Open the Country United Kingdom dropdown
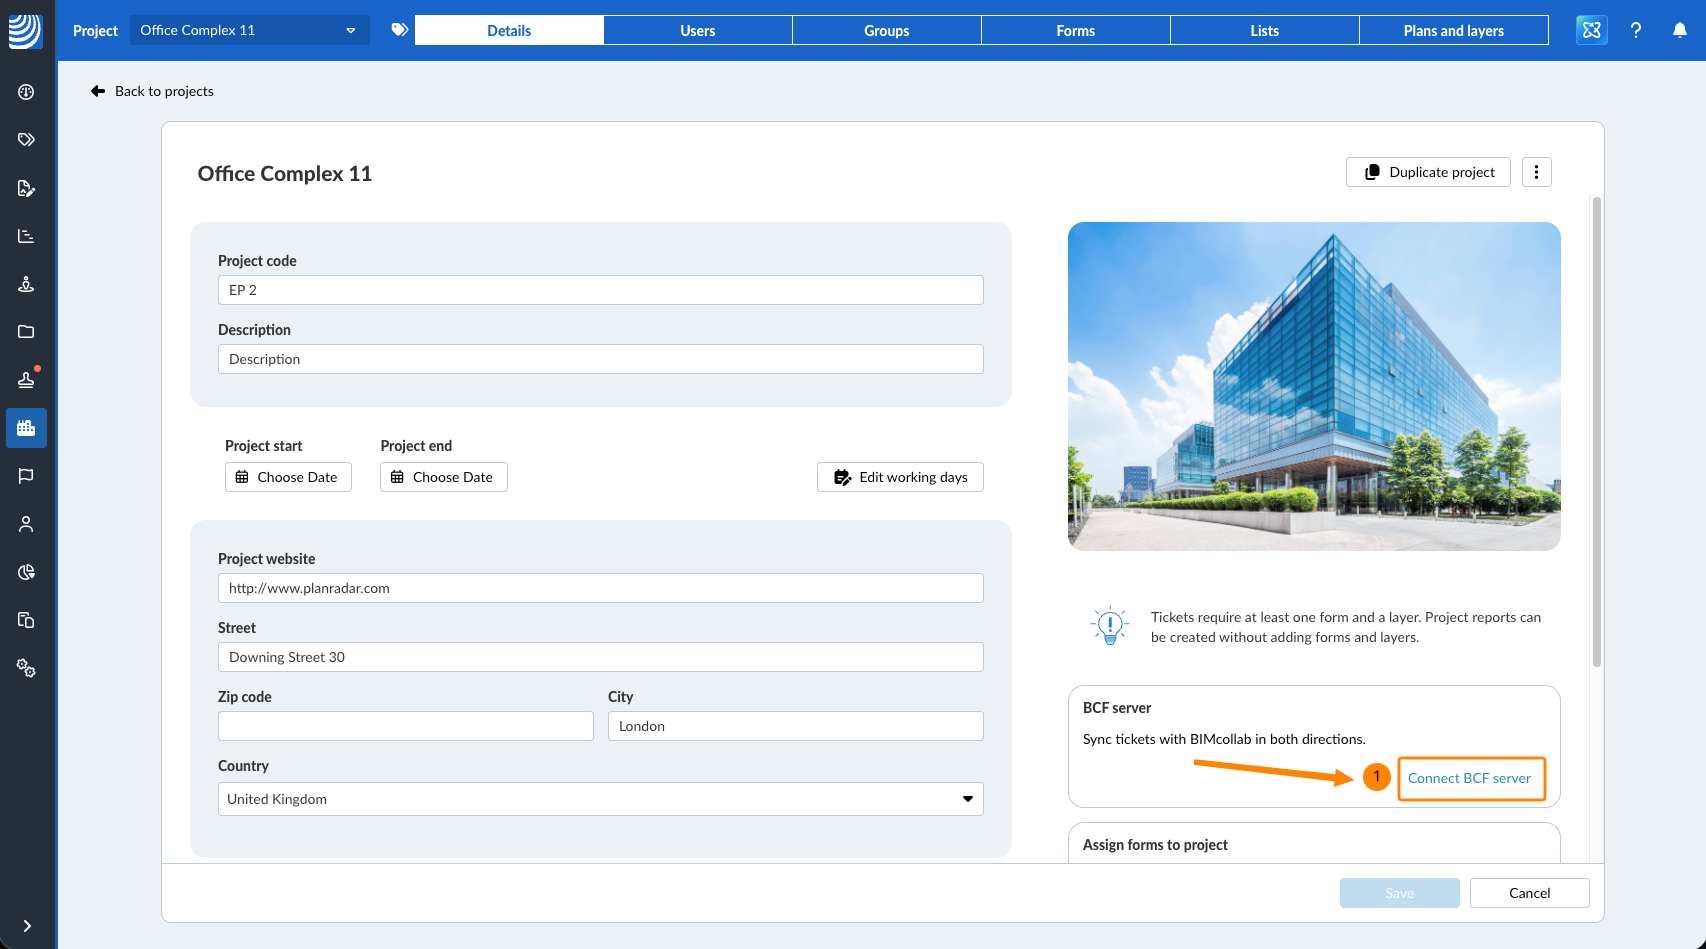1706x949 pixels. (x=601, y=799)
